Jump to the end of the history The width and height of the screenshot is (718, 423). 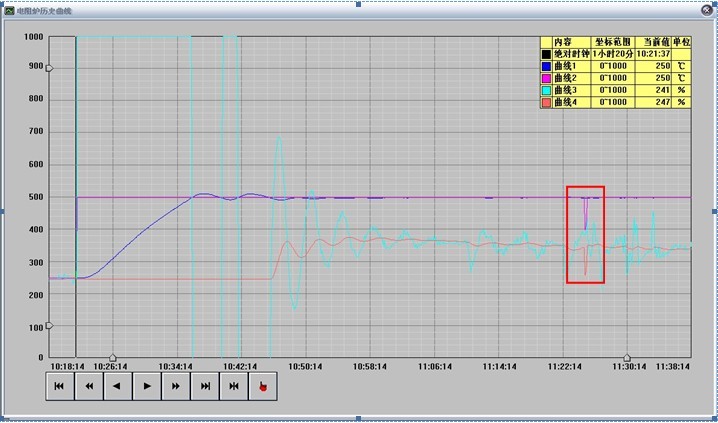pos(205,386)
